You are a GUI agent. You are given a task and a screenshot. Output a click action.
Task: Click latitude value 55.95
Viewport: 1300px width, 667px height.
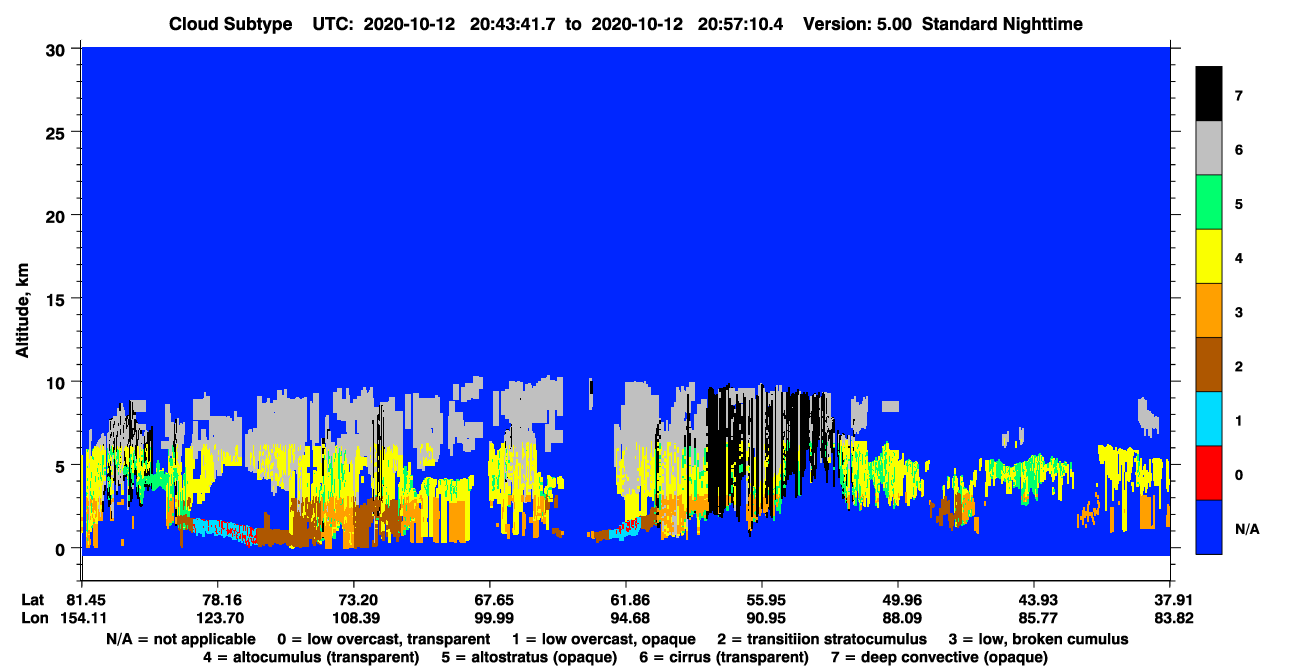(x=762, y=599)
